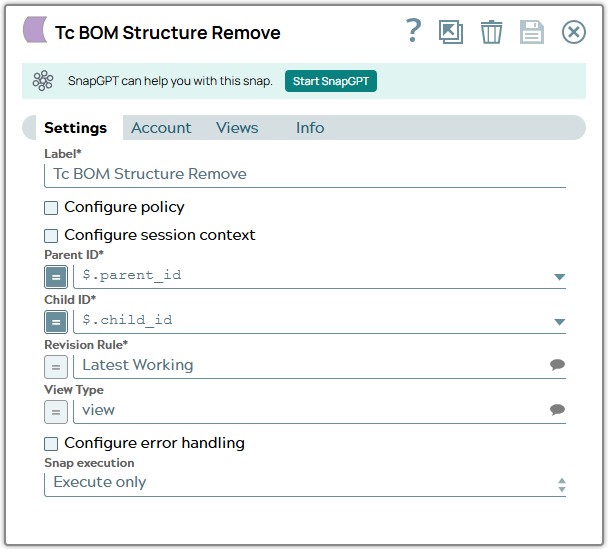
Task: Enable Configure session context checkbox
Action: tap(51, 236)
